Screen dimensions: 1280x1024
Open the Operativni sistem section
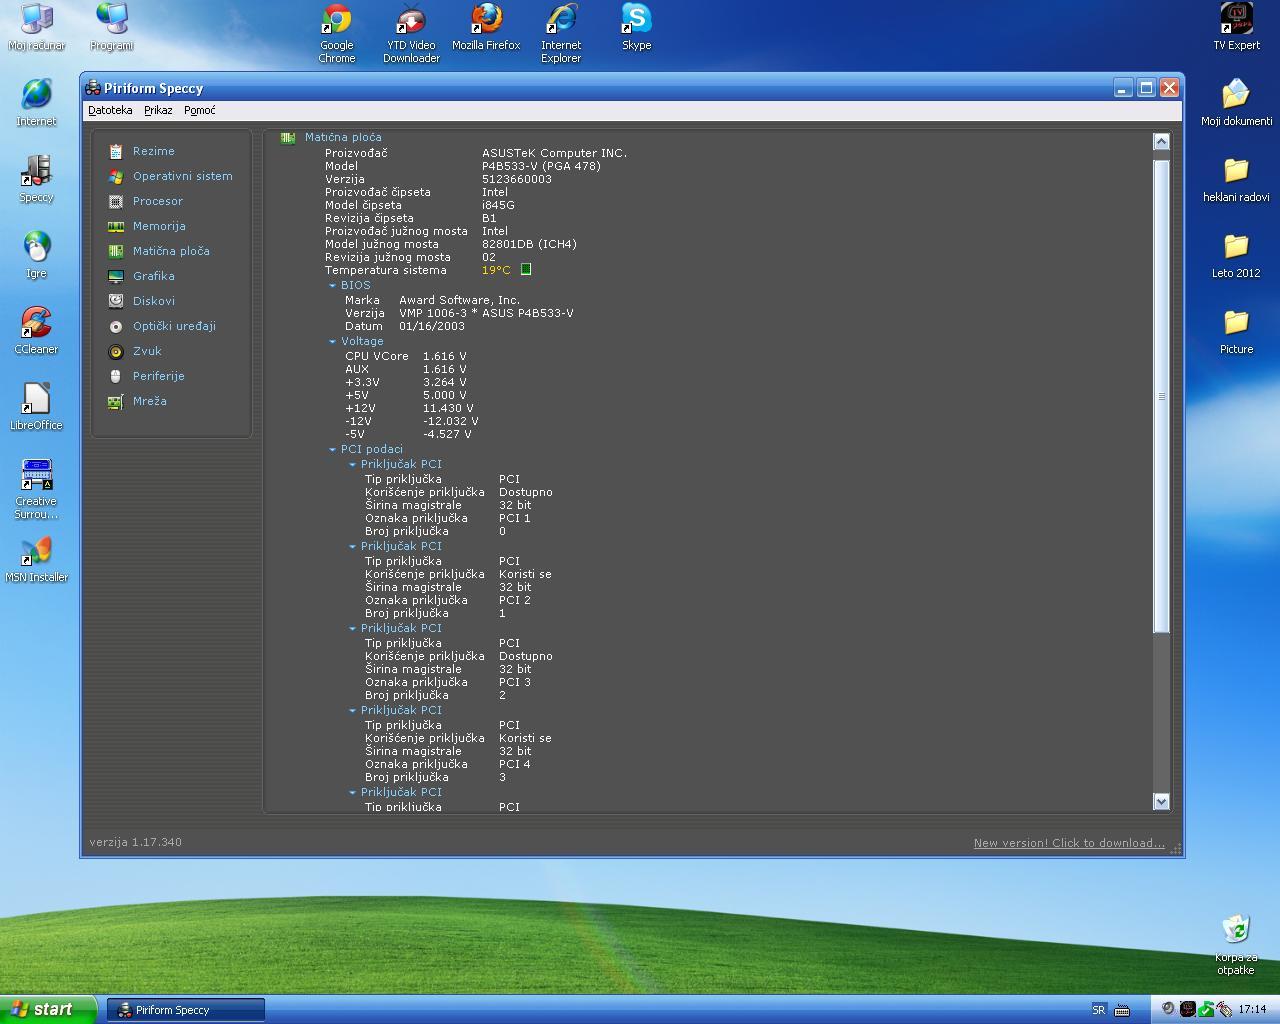182,176
